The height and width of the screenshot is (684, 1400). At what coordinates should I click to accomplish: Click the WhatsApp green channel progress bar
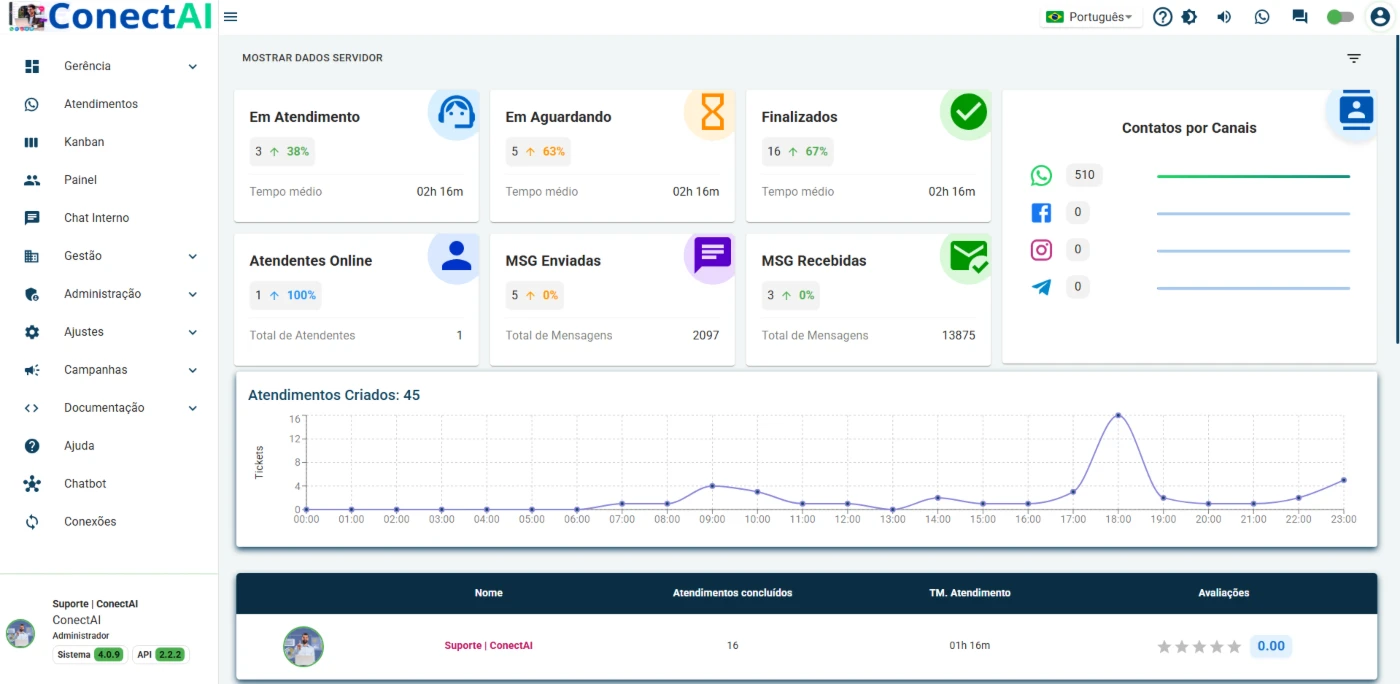point(1253,176)
